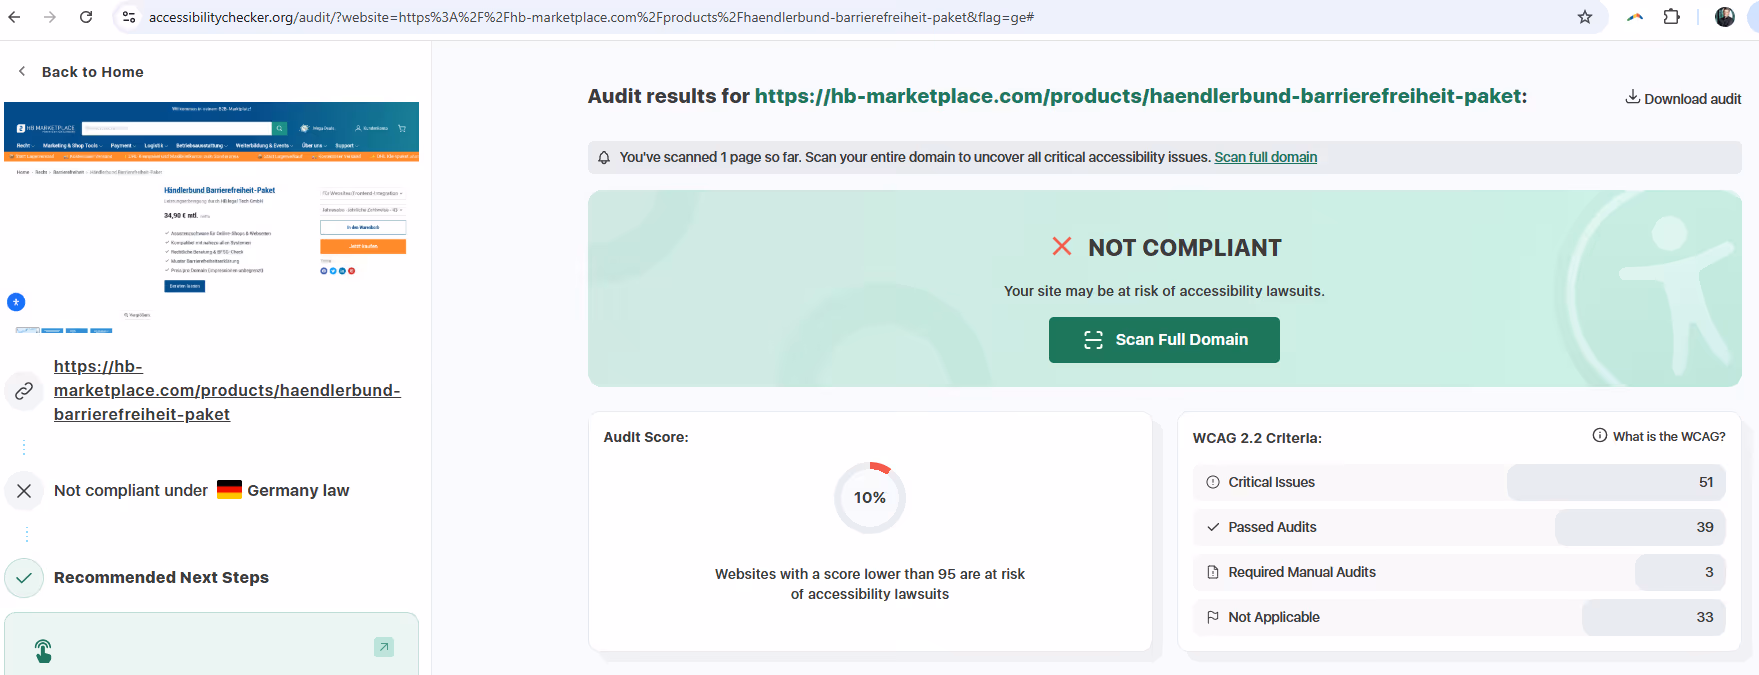Click the Passed Audits count 39 bar
Viewport: 1759px width, 675px height.
coord(1640,527)
